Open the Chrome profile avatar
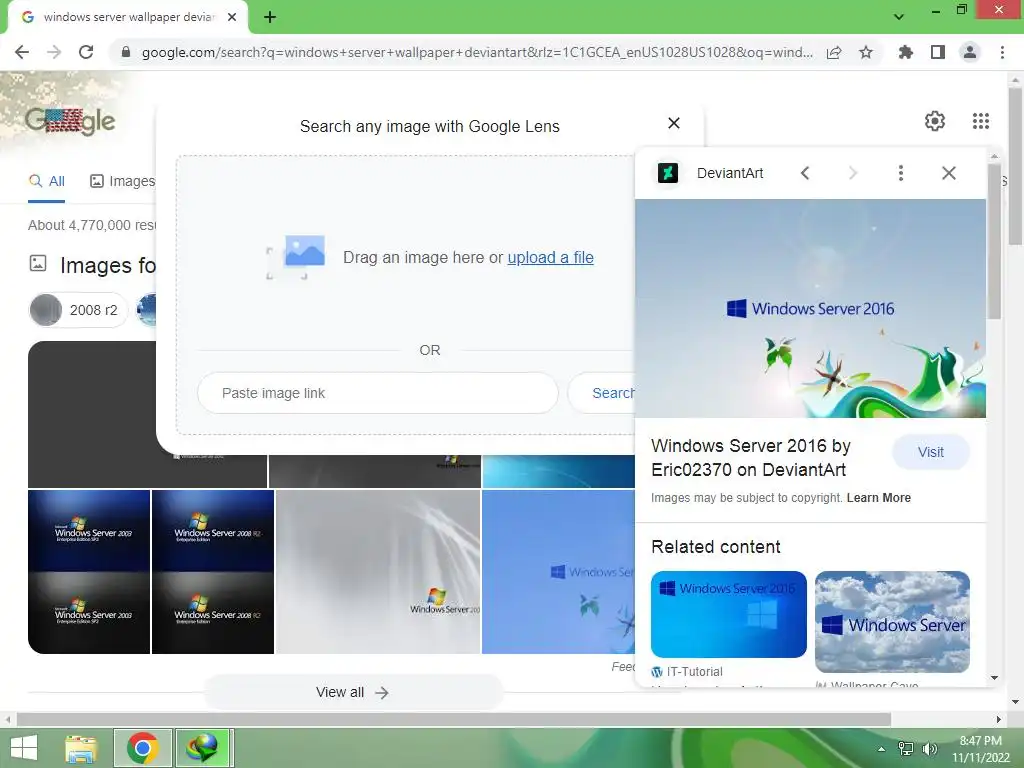Screen dimensions: 1024x768 coord(970,52)
